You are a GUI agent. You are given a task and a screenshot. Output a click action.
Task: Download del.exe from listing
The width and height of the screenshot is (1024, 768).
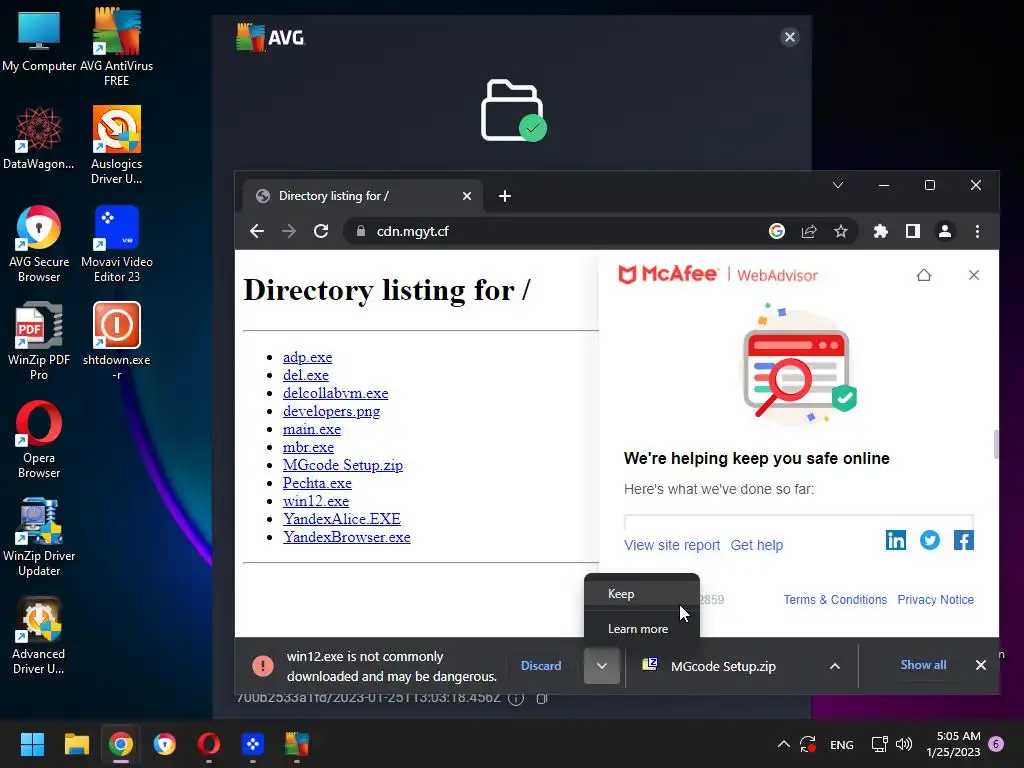306,376
